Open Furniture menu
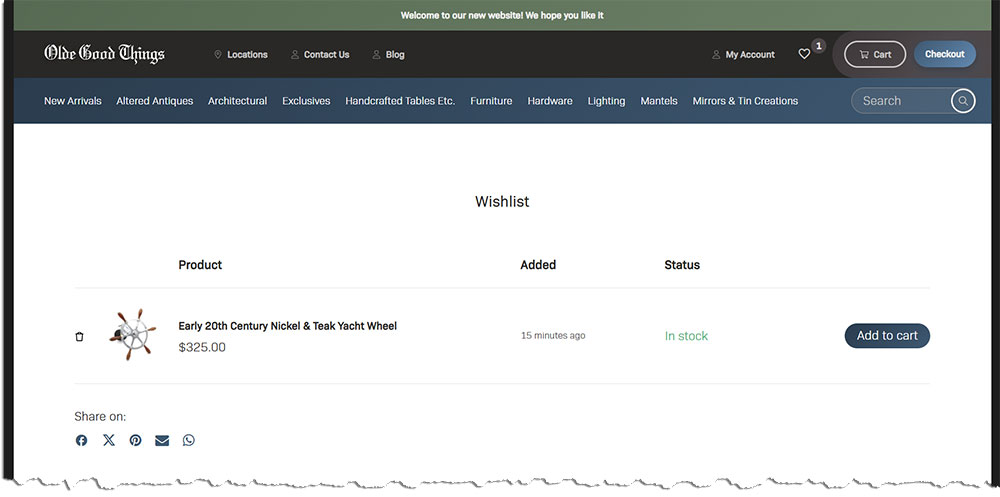Image resolution: width=1000 pixels, height=497 pixels. point(491,101)
